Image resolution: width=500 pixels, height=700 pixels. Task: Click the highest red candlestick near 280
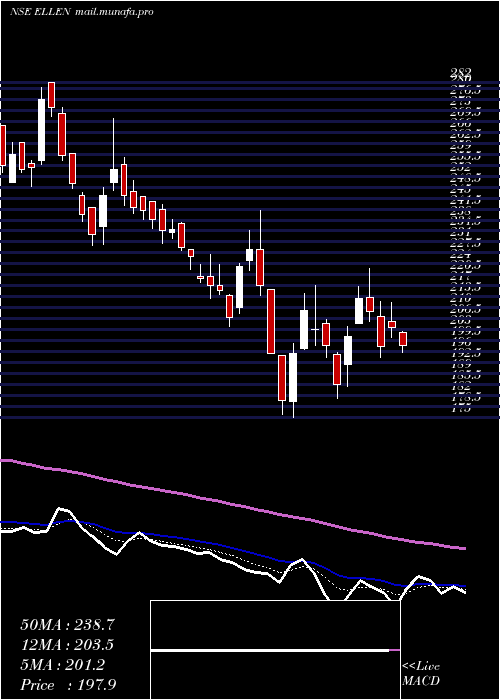pyautogui.click(x=51, y=95)
